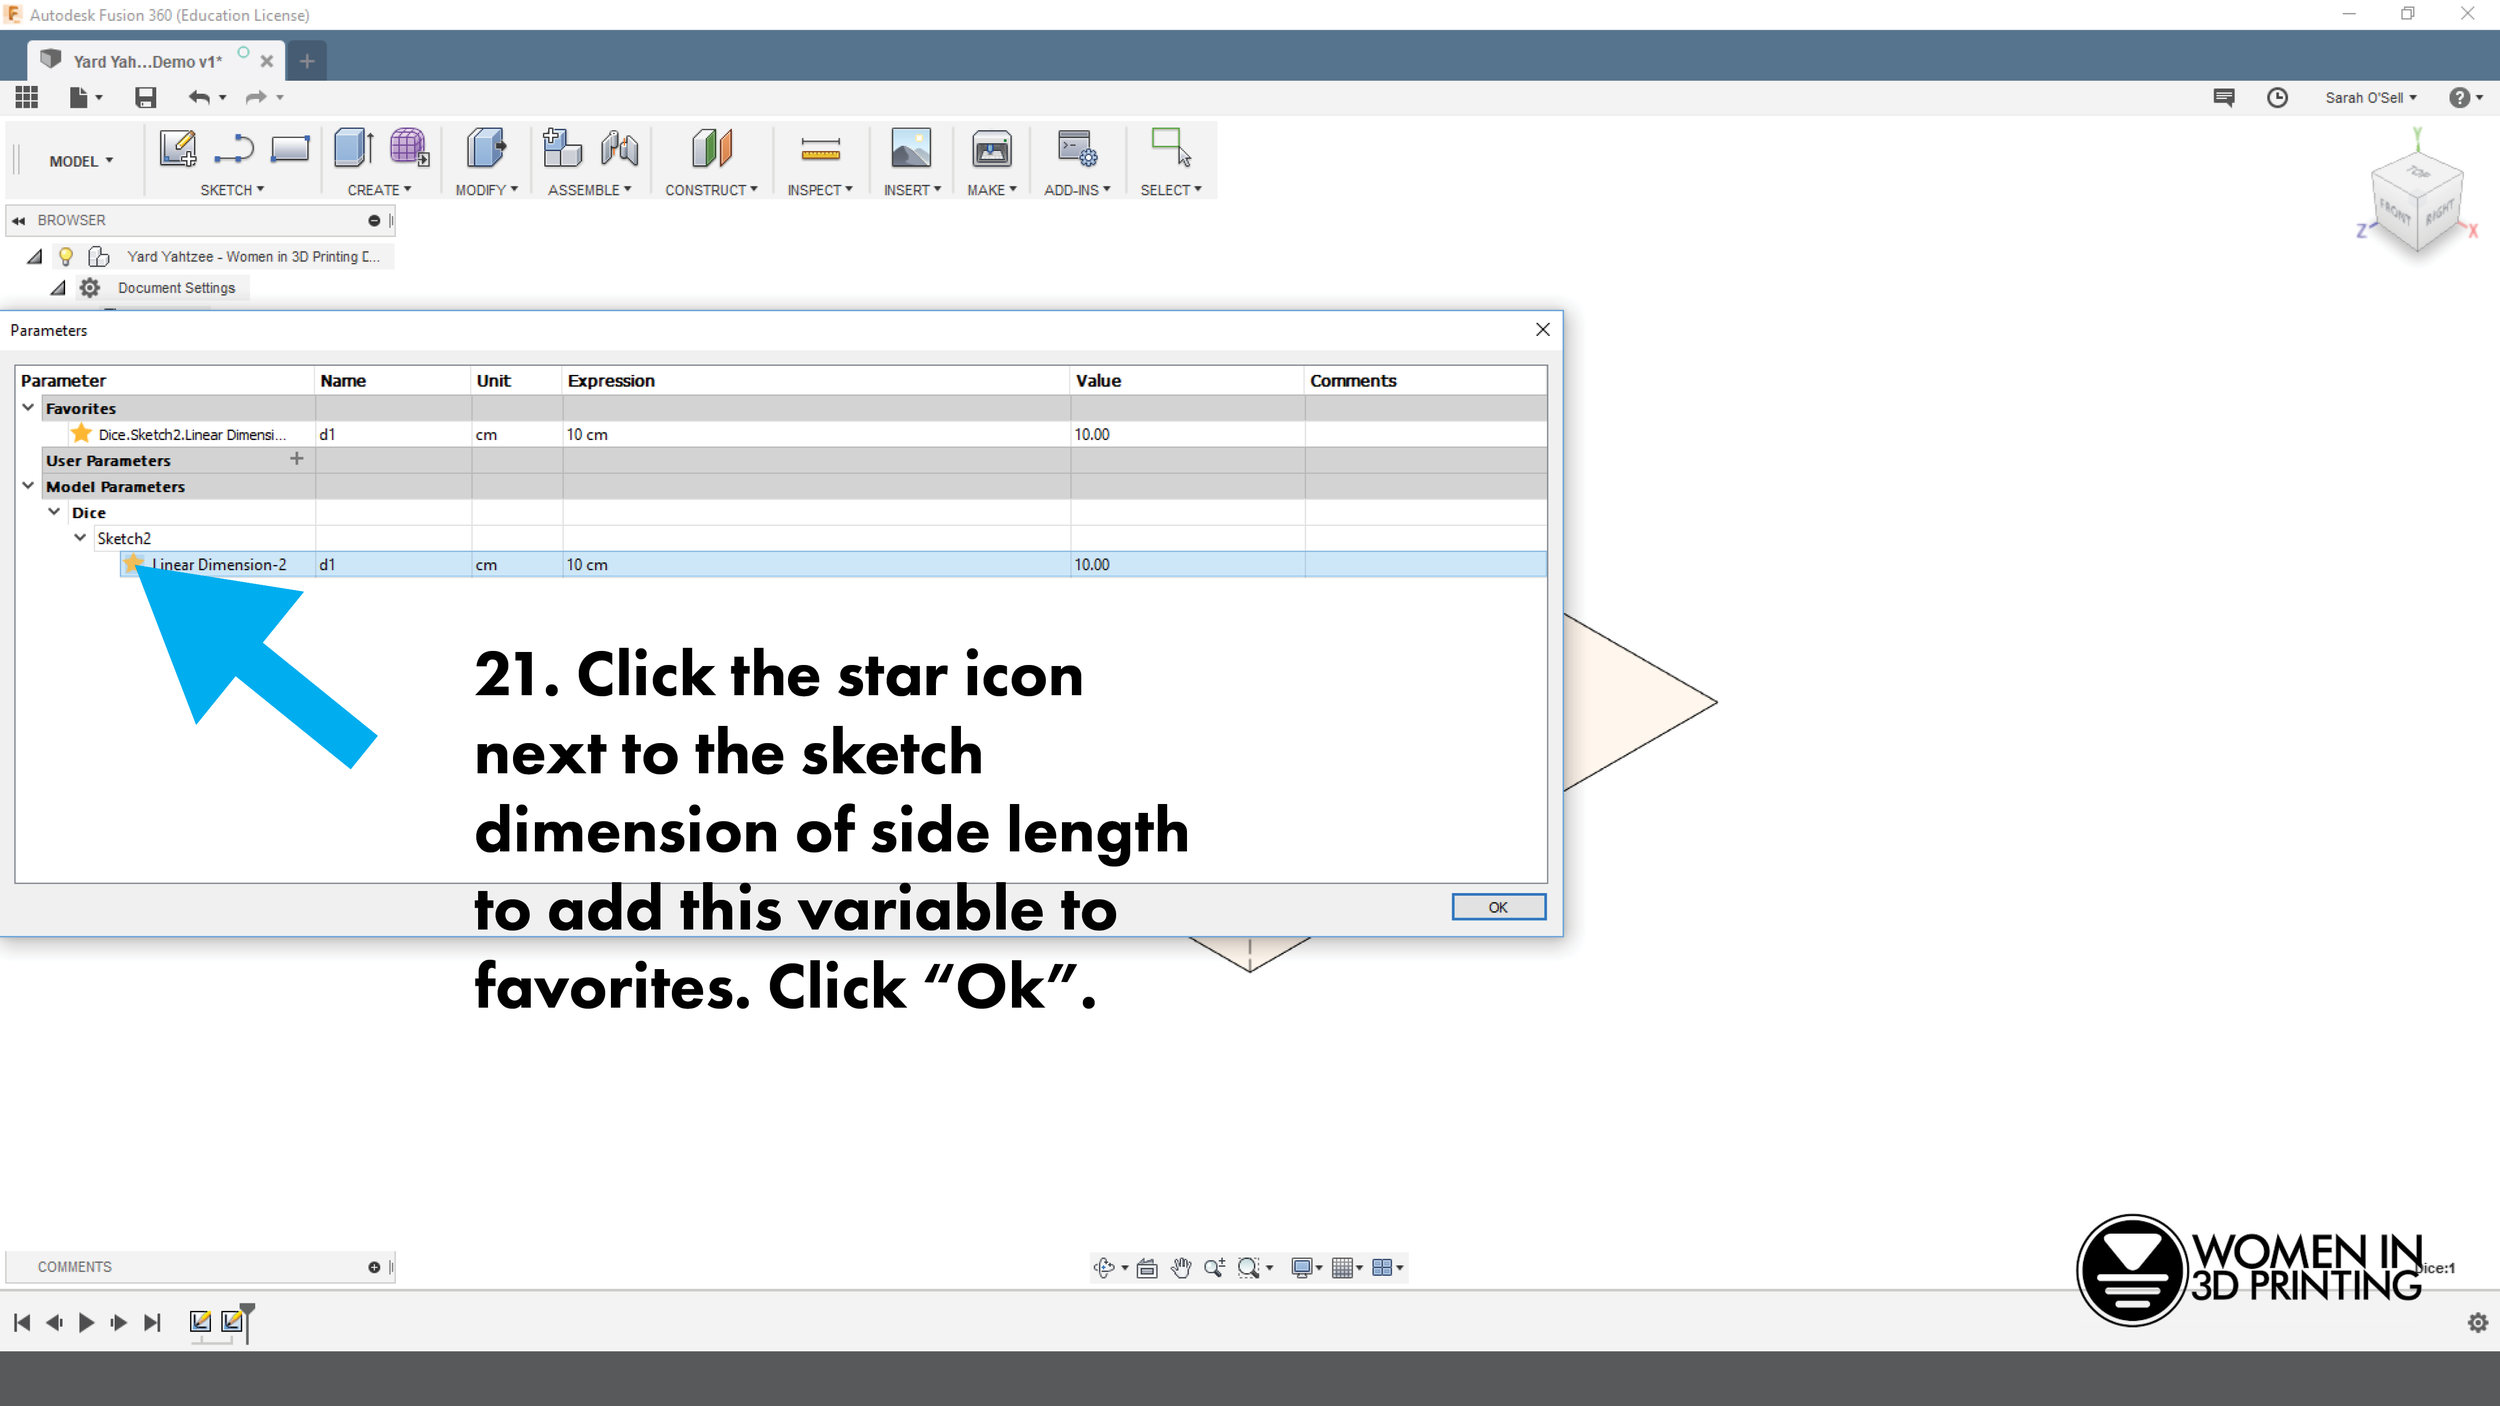The width and height of the screenshot is (2500, 1406).
Task: Switch to the Yard Yah...Demo v1 tab
Action: click(147, 61)
